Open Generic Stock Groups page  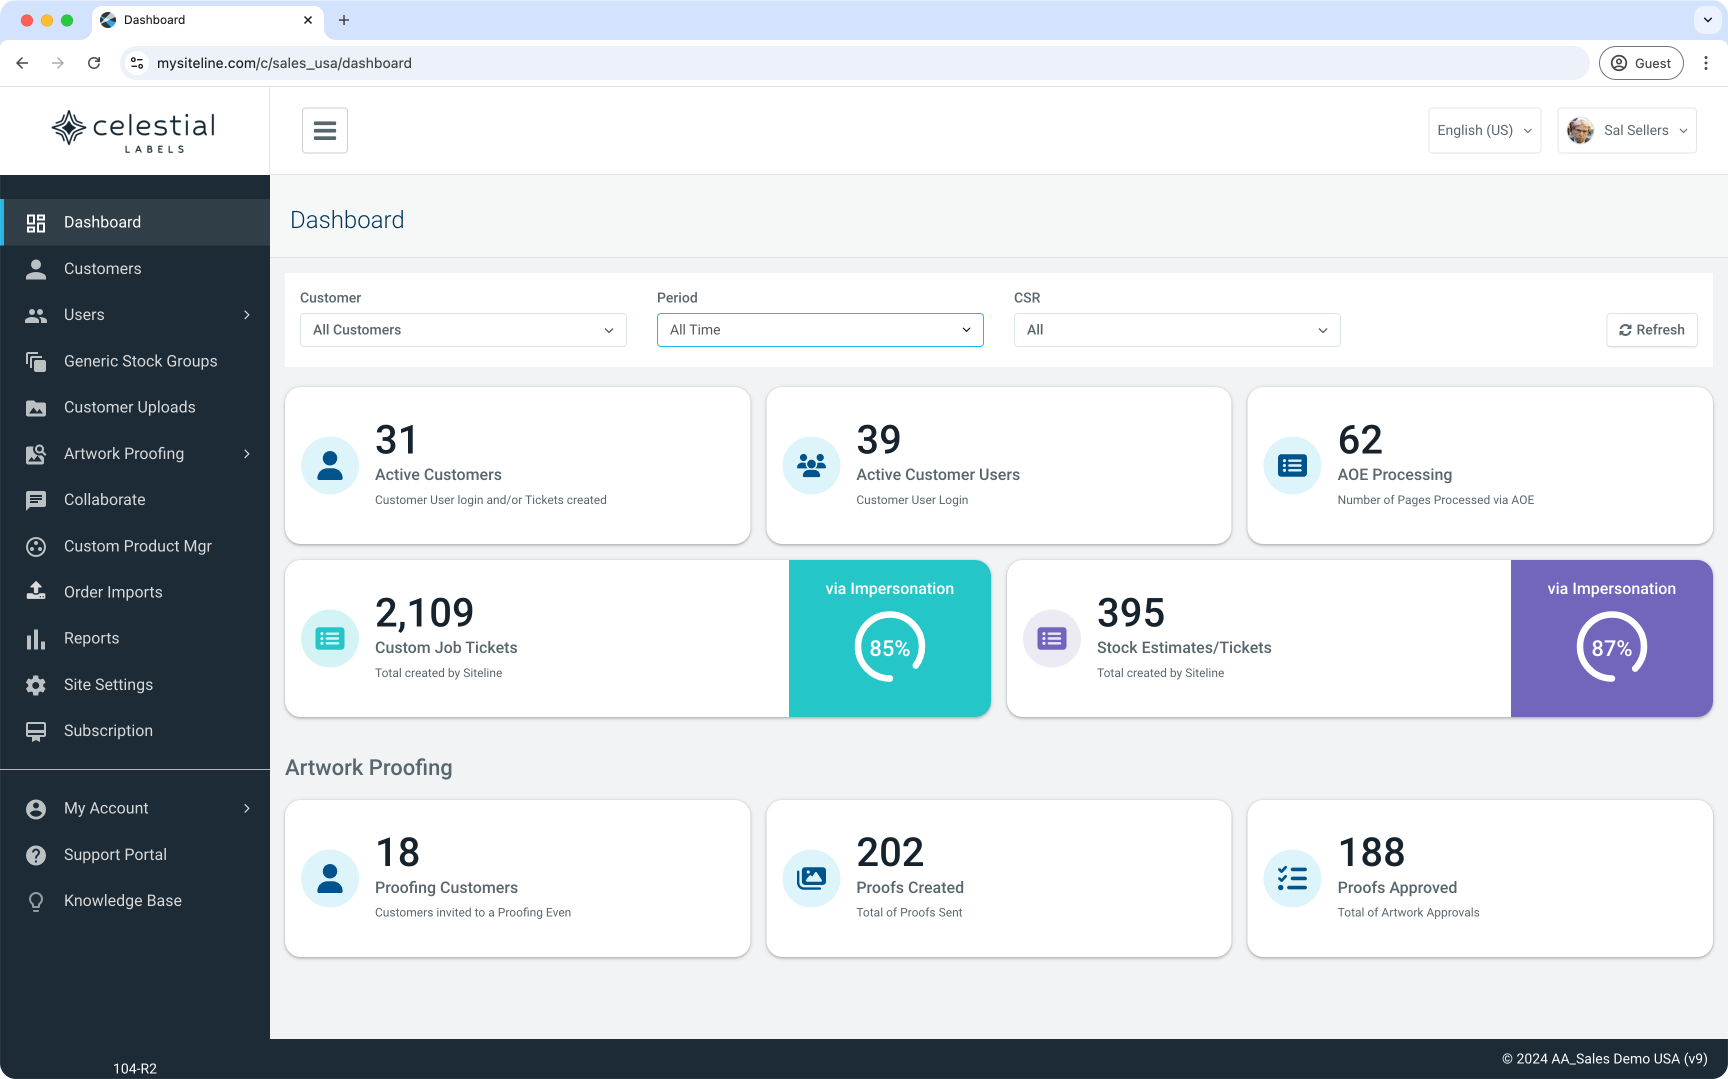pos(135,361)
